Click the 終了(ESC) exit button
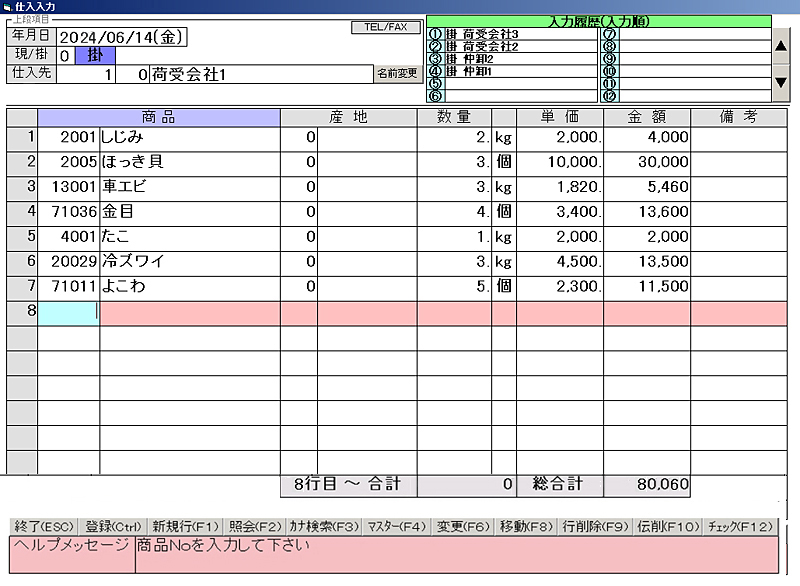The width and height of the screenshot is (800, 586). (x=44, y=526)
